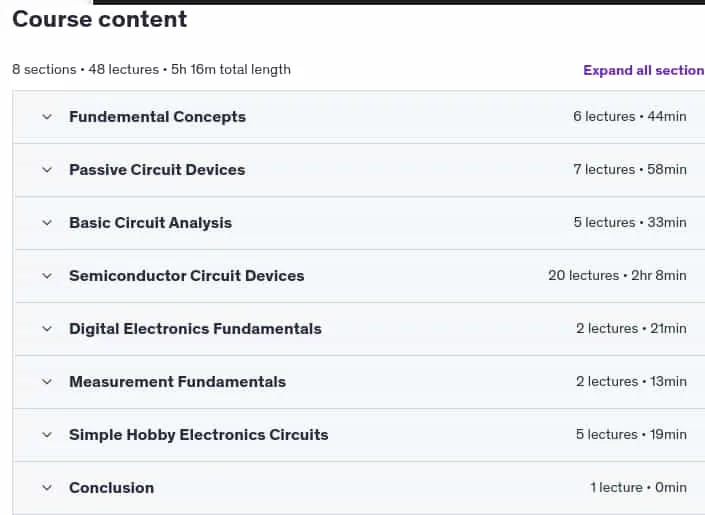Viewport: 705px width, 515px height.
Task: Click the 6 lectures 44min label
Action: point(629,116)
